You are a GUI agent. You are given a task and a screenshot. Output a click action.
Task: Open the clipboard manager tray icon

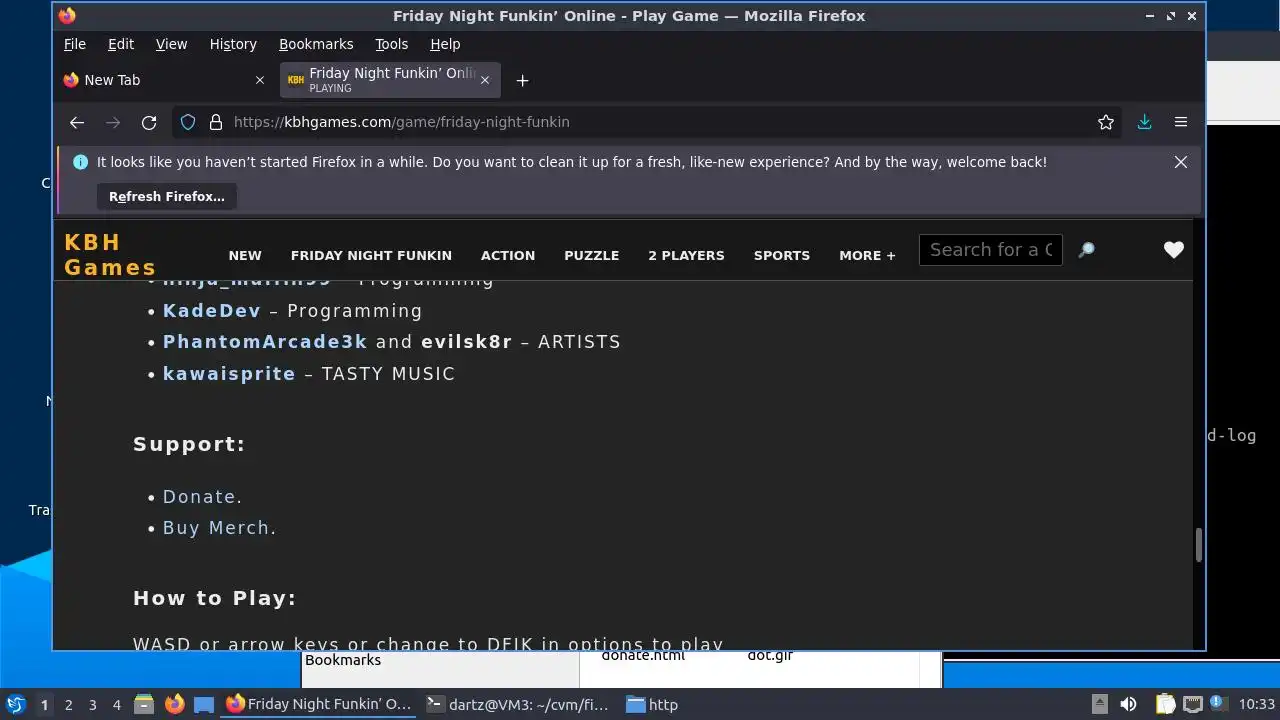pyautogui.click(x=1166, y=704)
